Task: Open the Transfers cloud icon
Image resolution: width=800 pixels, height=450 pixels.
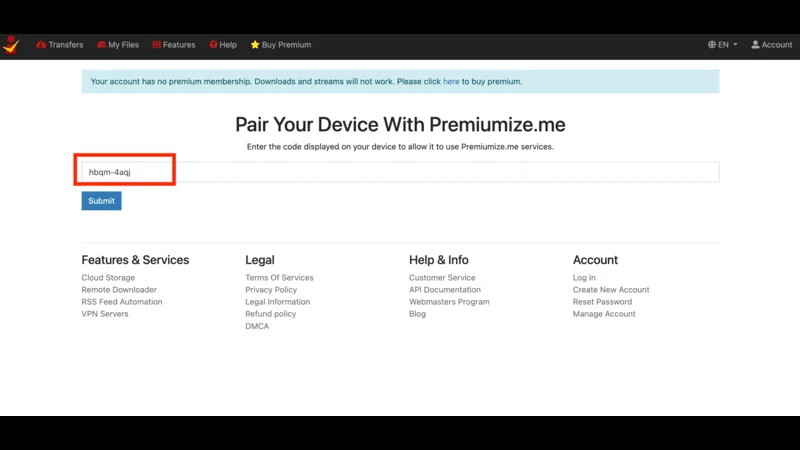Action: [x=41, y=45]
